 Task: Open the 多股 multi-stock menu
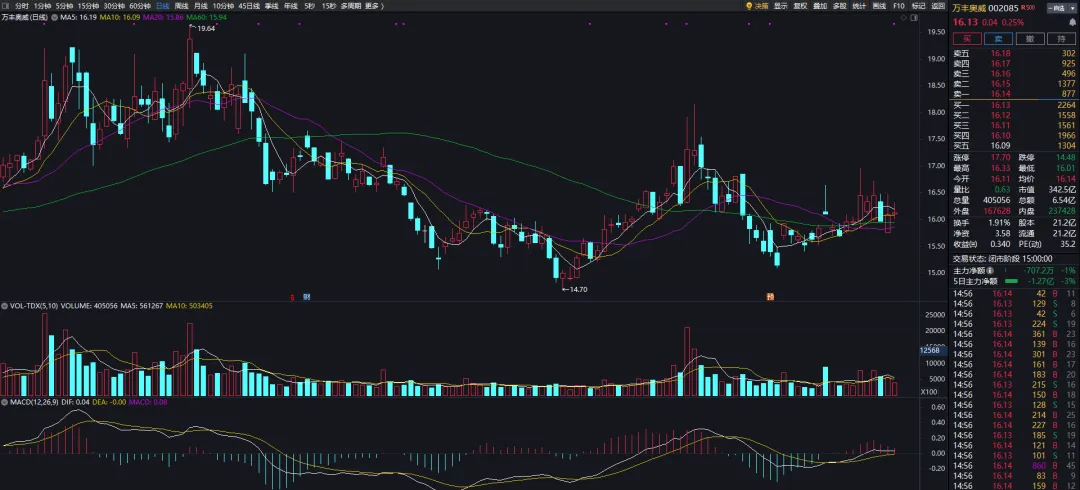pos(839,6)
